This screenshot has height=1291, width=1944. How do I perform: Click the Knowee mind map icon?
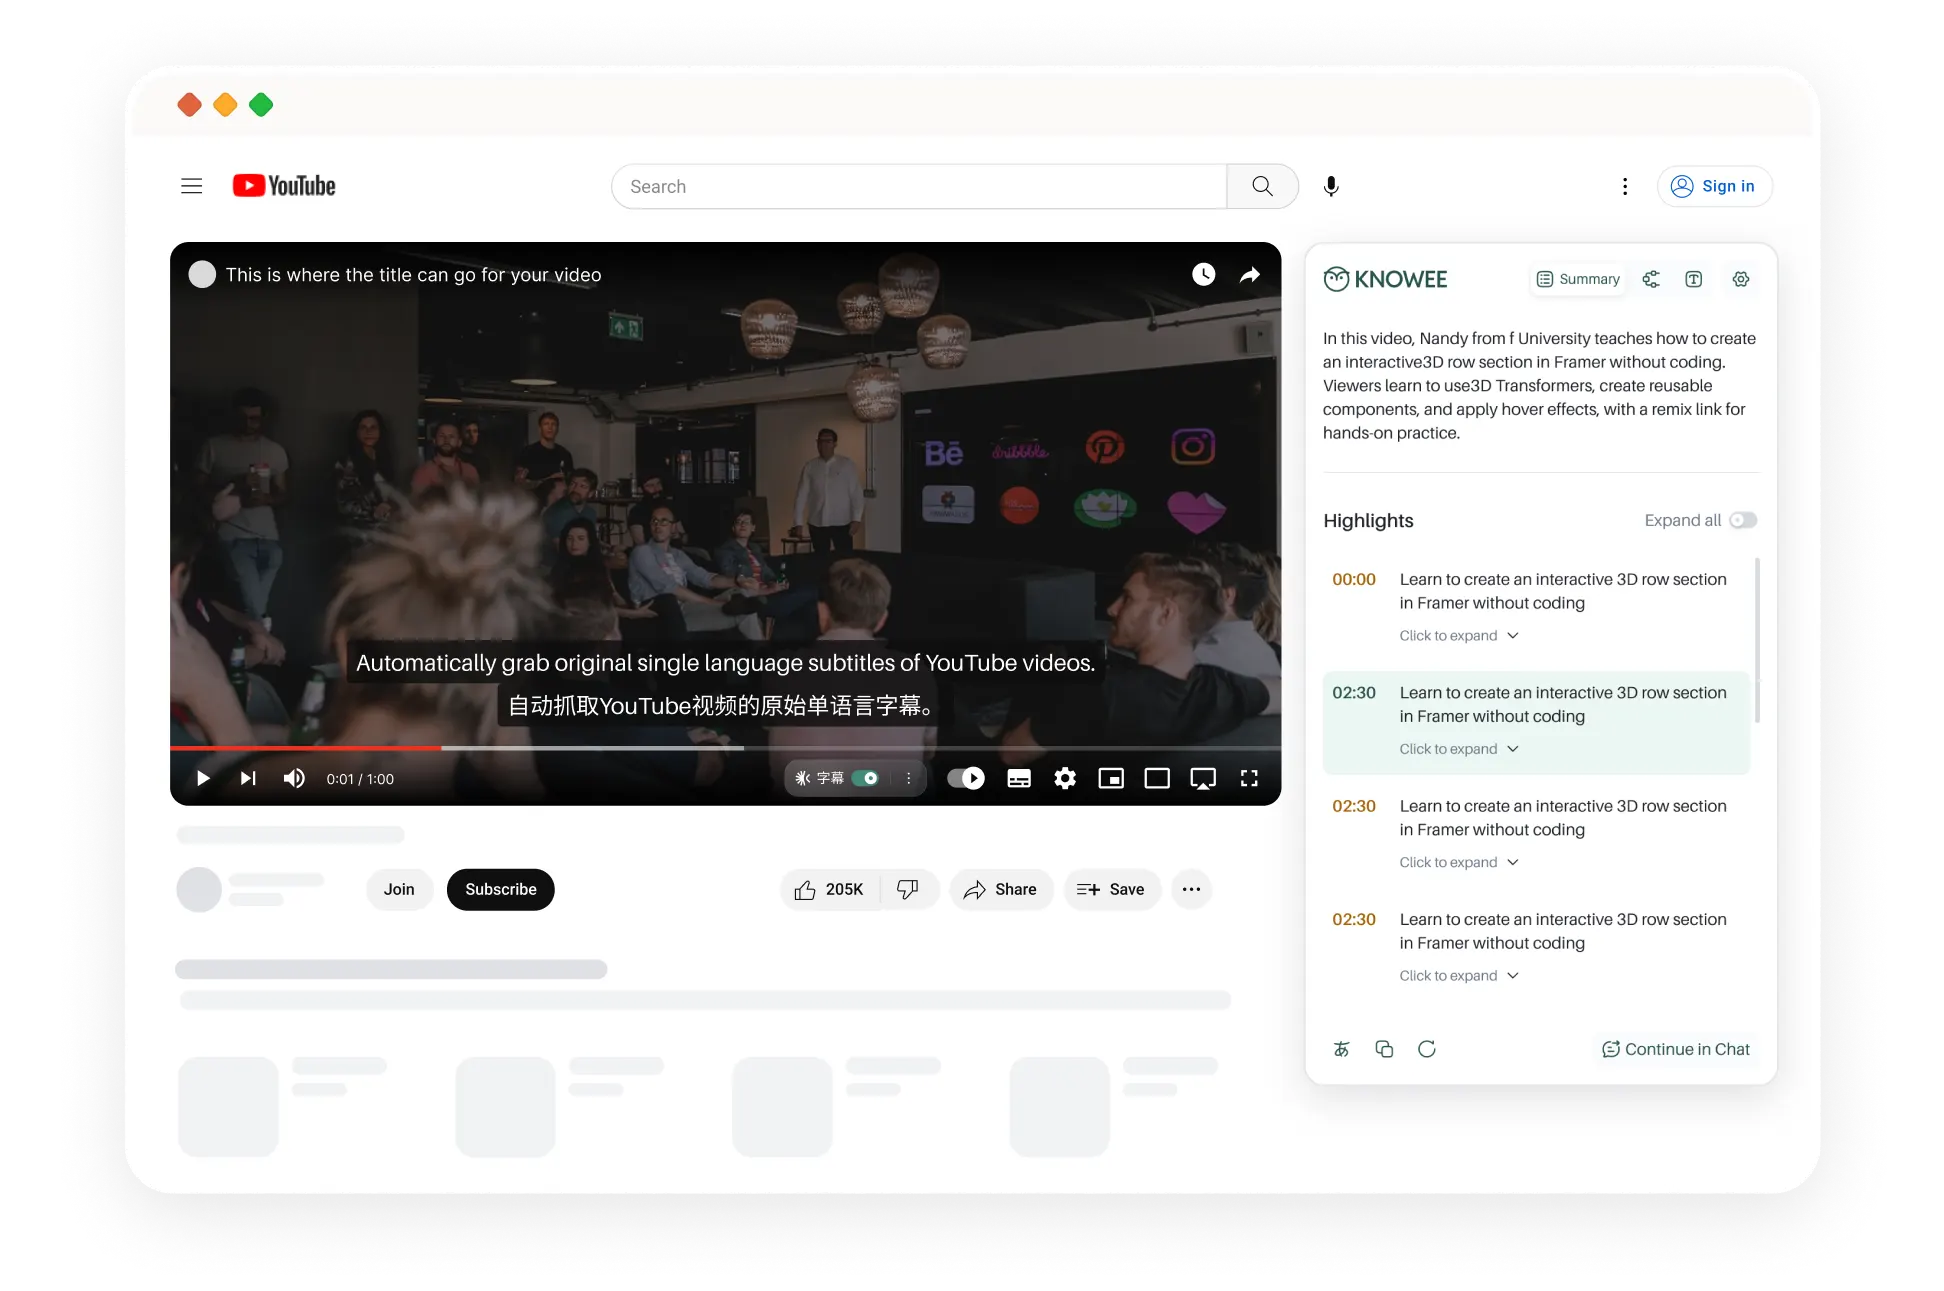pos(1651,279)
